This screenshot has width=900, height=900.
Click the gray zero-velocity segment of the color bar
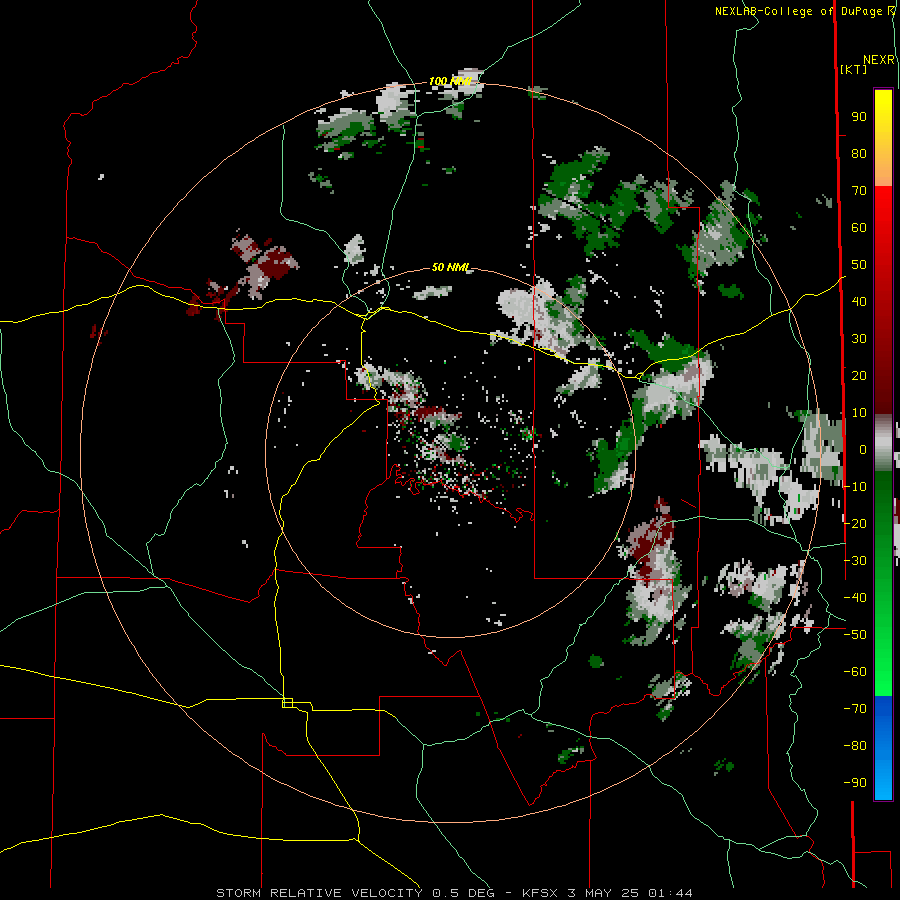coord(883,443)
